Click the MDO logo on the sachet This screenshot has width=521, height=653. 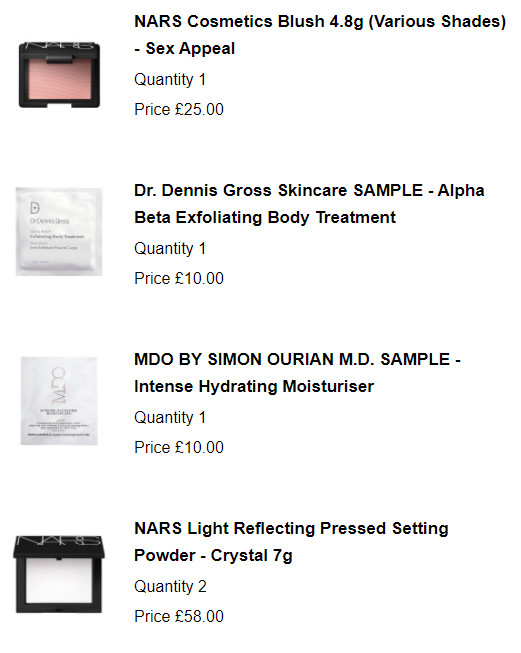pos(58,386)
